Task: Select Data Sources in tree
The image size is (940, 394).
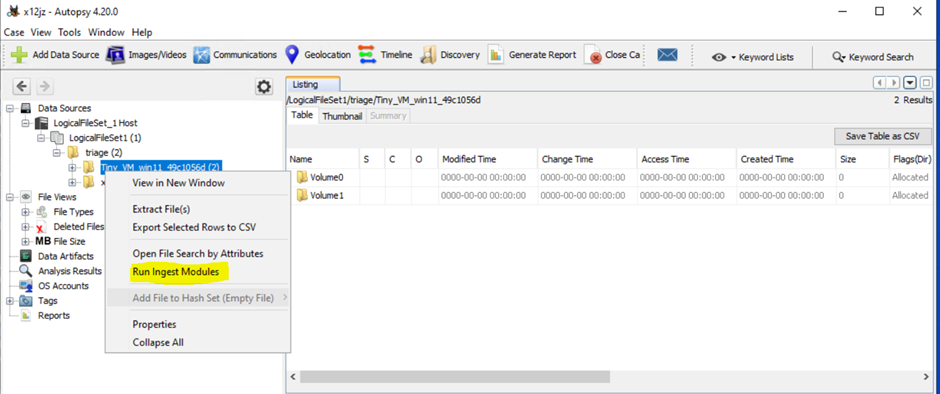Action: 64,109
